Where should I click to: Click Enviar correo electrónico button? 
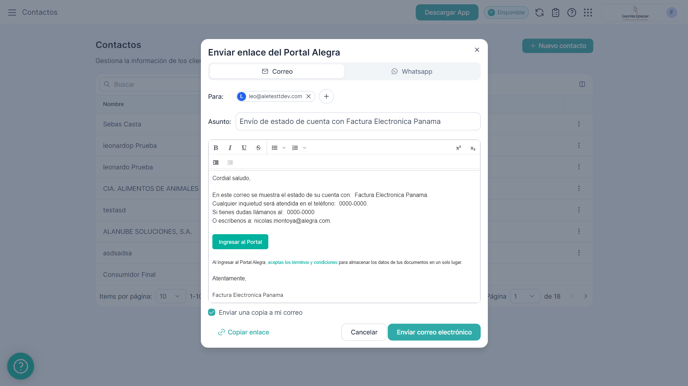[434, 332]
